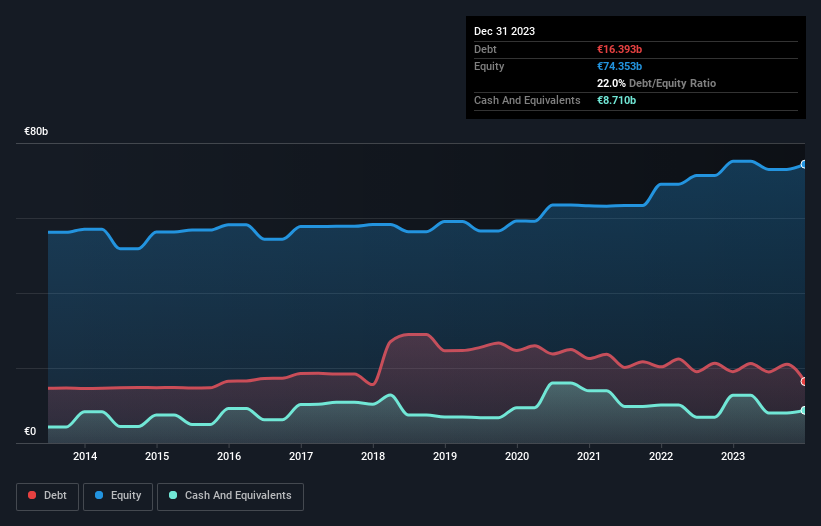Click the Equity label in tooltip
Screen dimensions: 821x526
click(489, 66)
